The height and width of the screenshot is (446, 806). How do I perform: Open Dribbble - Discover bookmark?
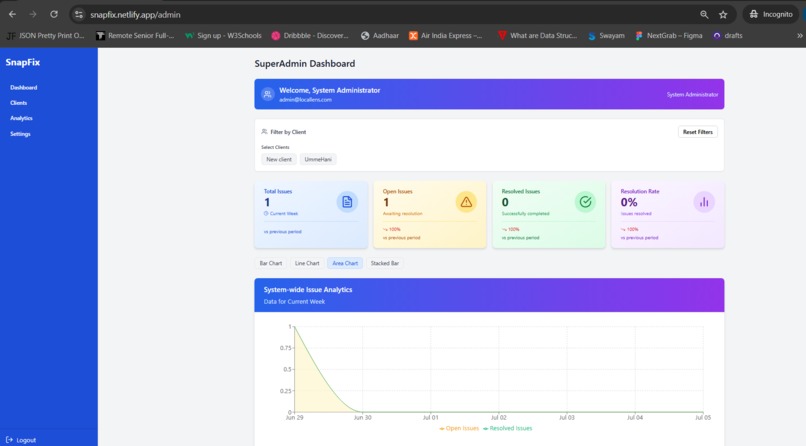pos(310,35)
